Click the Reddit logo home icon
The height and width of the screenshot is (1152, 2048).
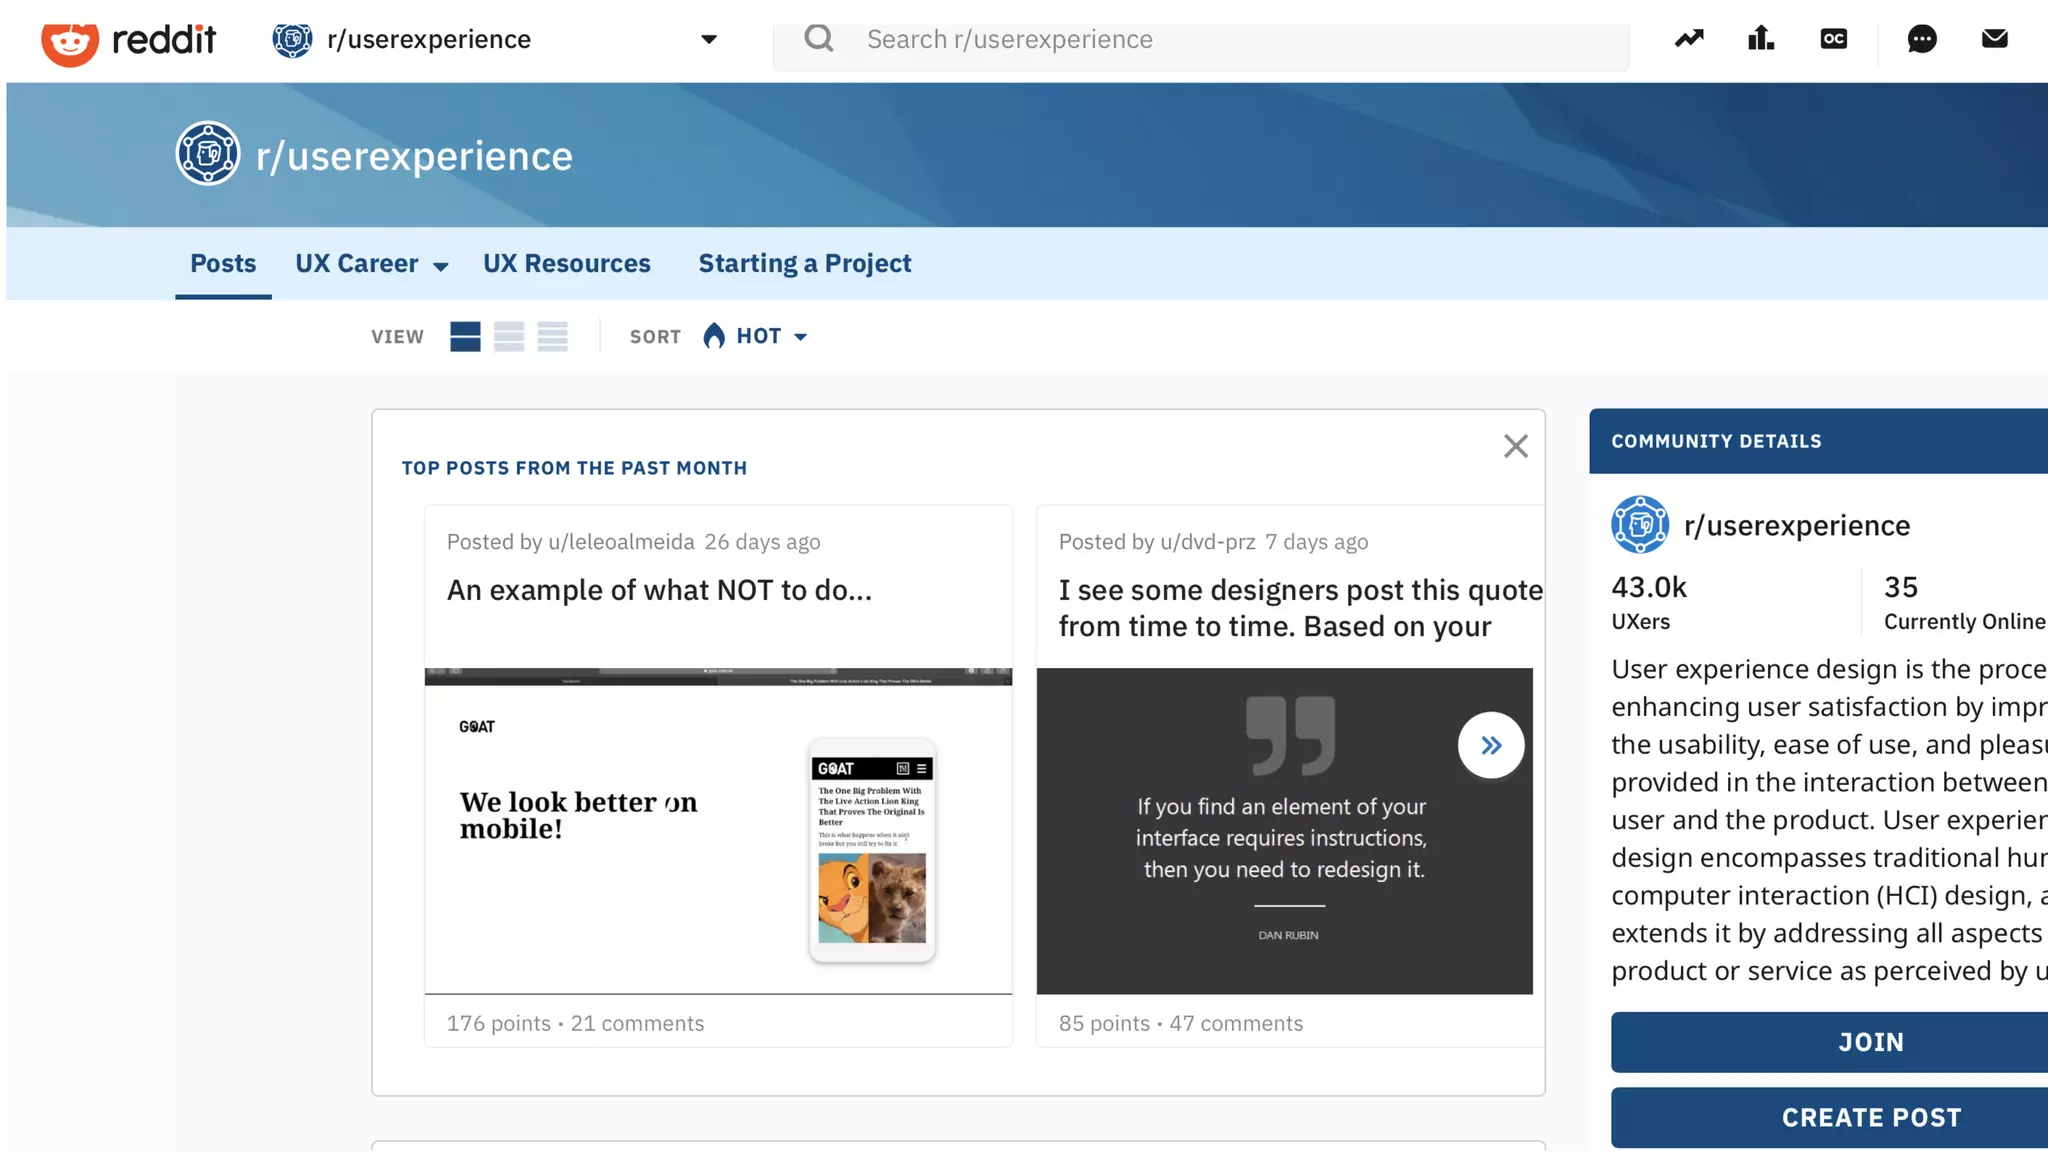(x=70, y=42)
